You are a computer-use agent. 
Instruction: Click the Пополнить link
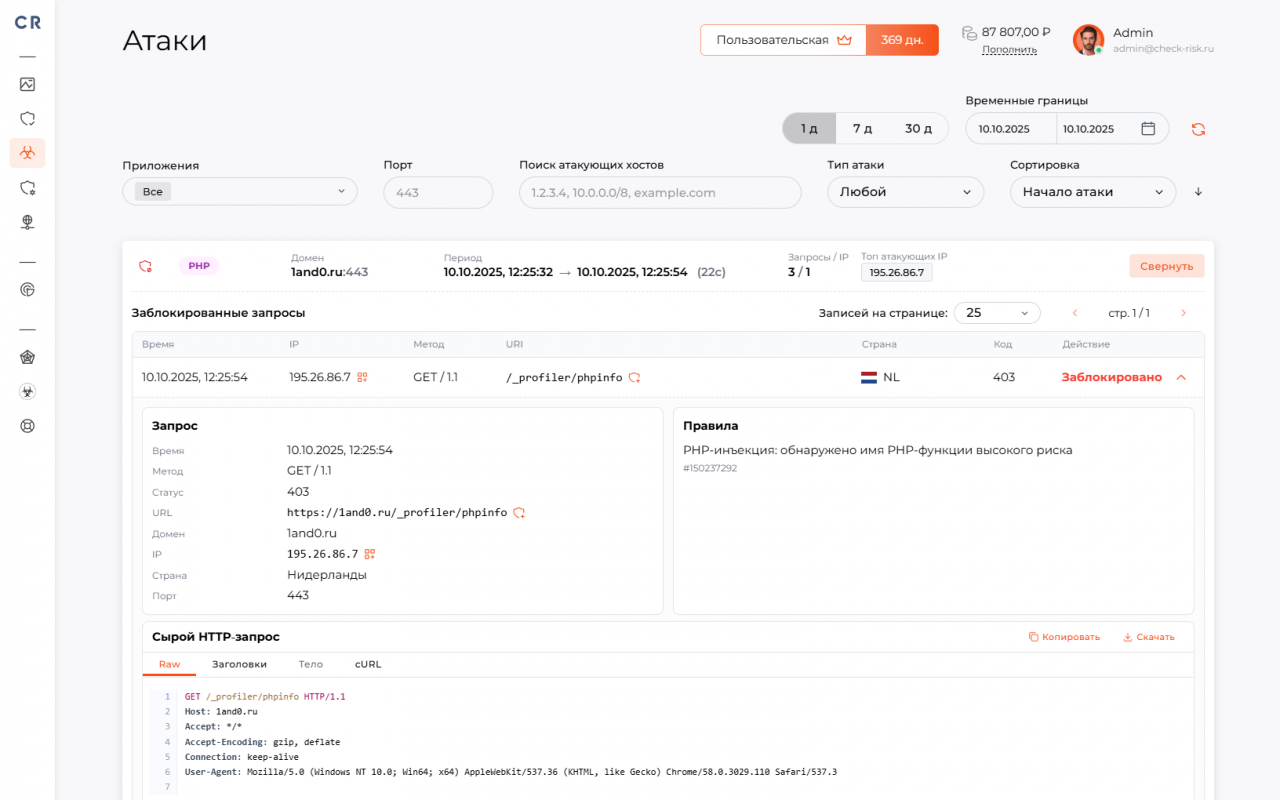(x=1009, y=49)
